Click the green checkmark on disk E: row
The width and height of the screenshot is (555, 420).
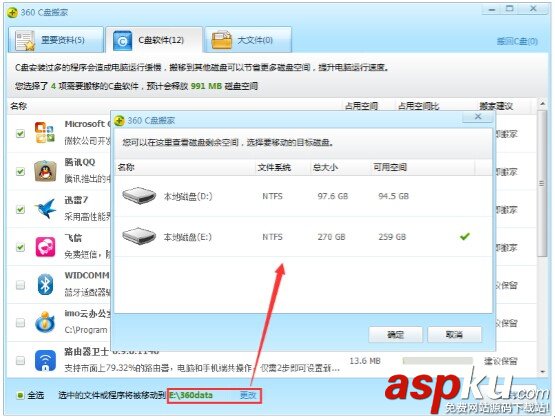pyautogui.click(x=465, y=236)
